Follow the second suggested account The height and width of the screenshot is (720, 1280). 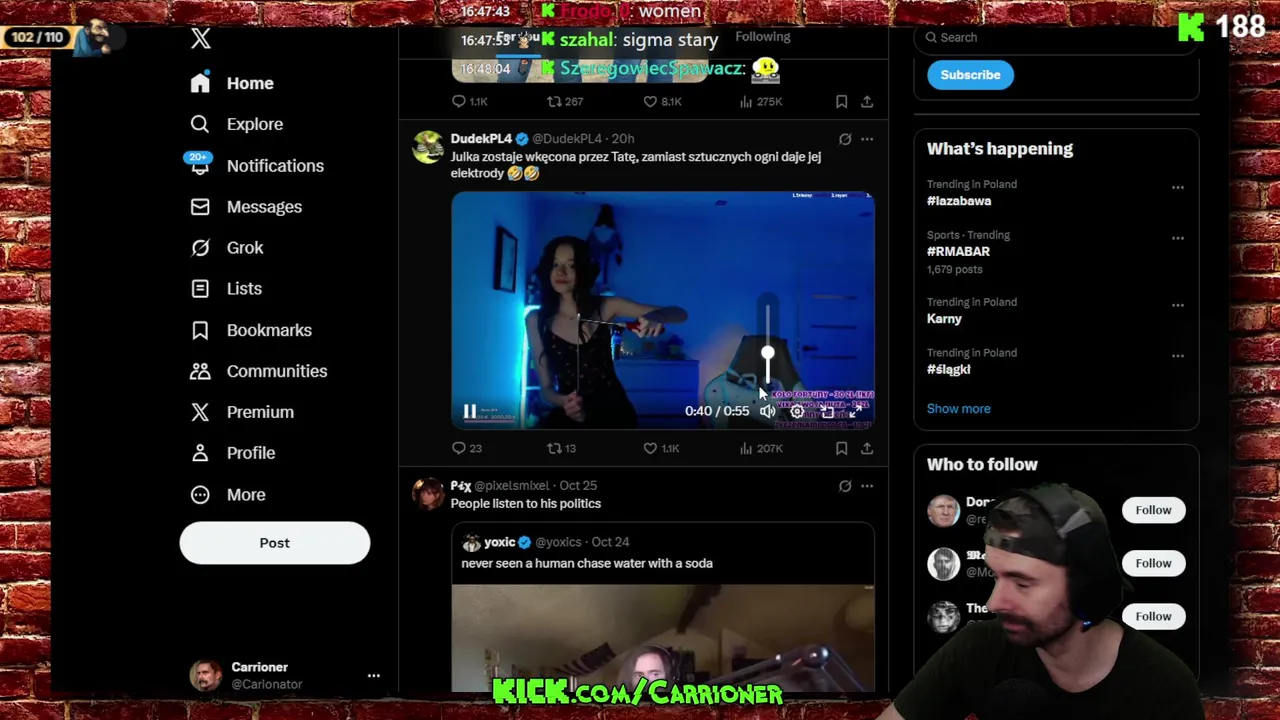tap(1153, 563)
